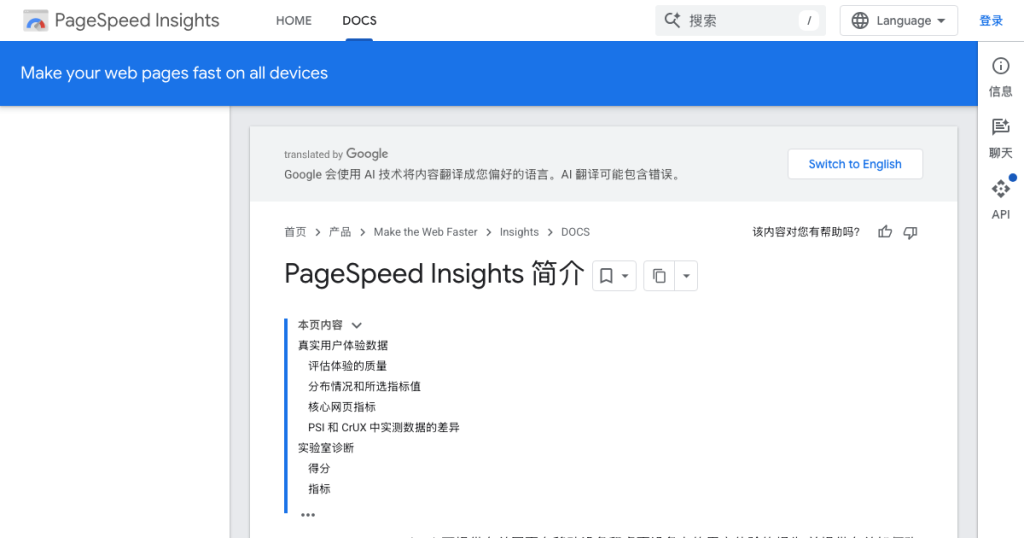Click the slash shortcut key in search box
Image resolution: width=1024 pixels, height=538 pixels.
tap(808, 21)
